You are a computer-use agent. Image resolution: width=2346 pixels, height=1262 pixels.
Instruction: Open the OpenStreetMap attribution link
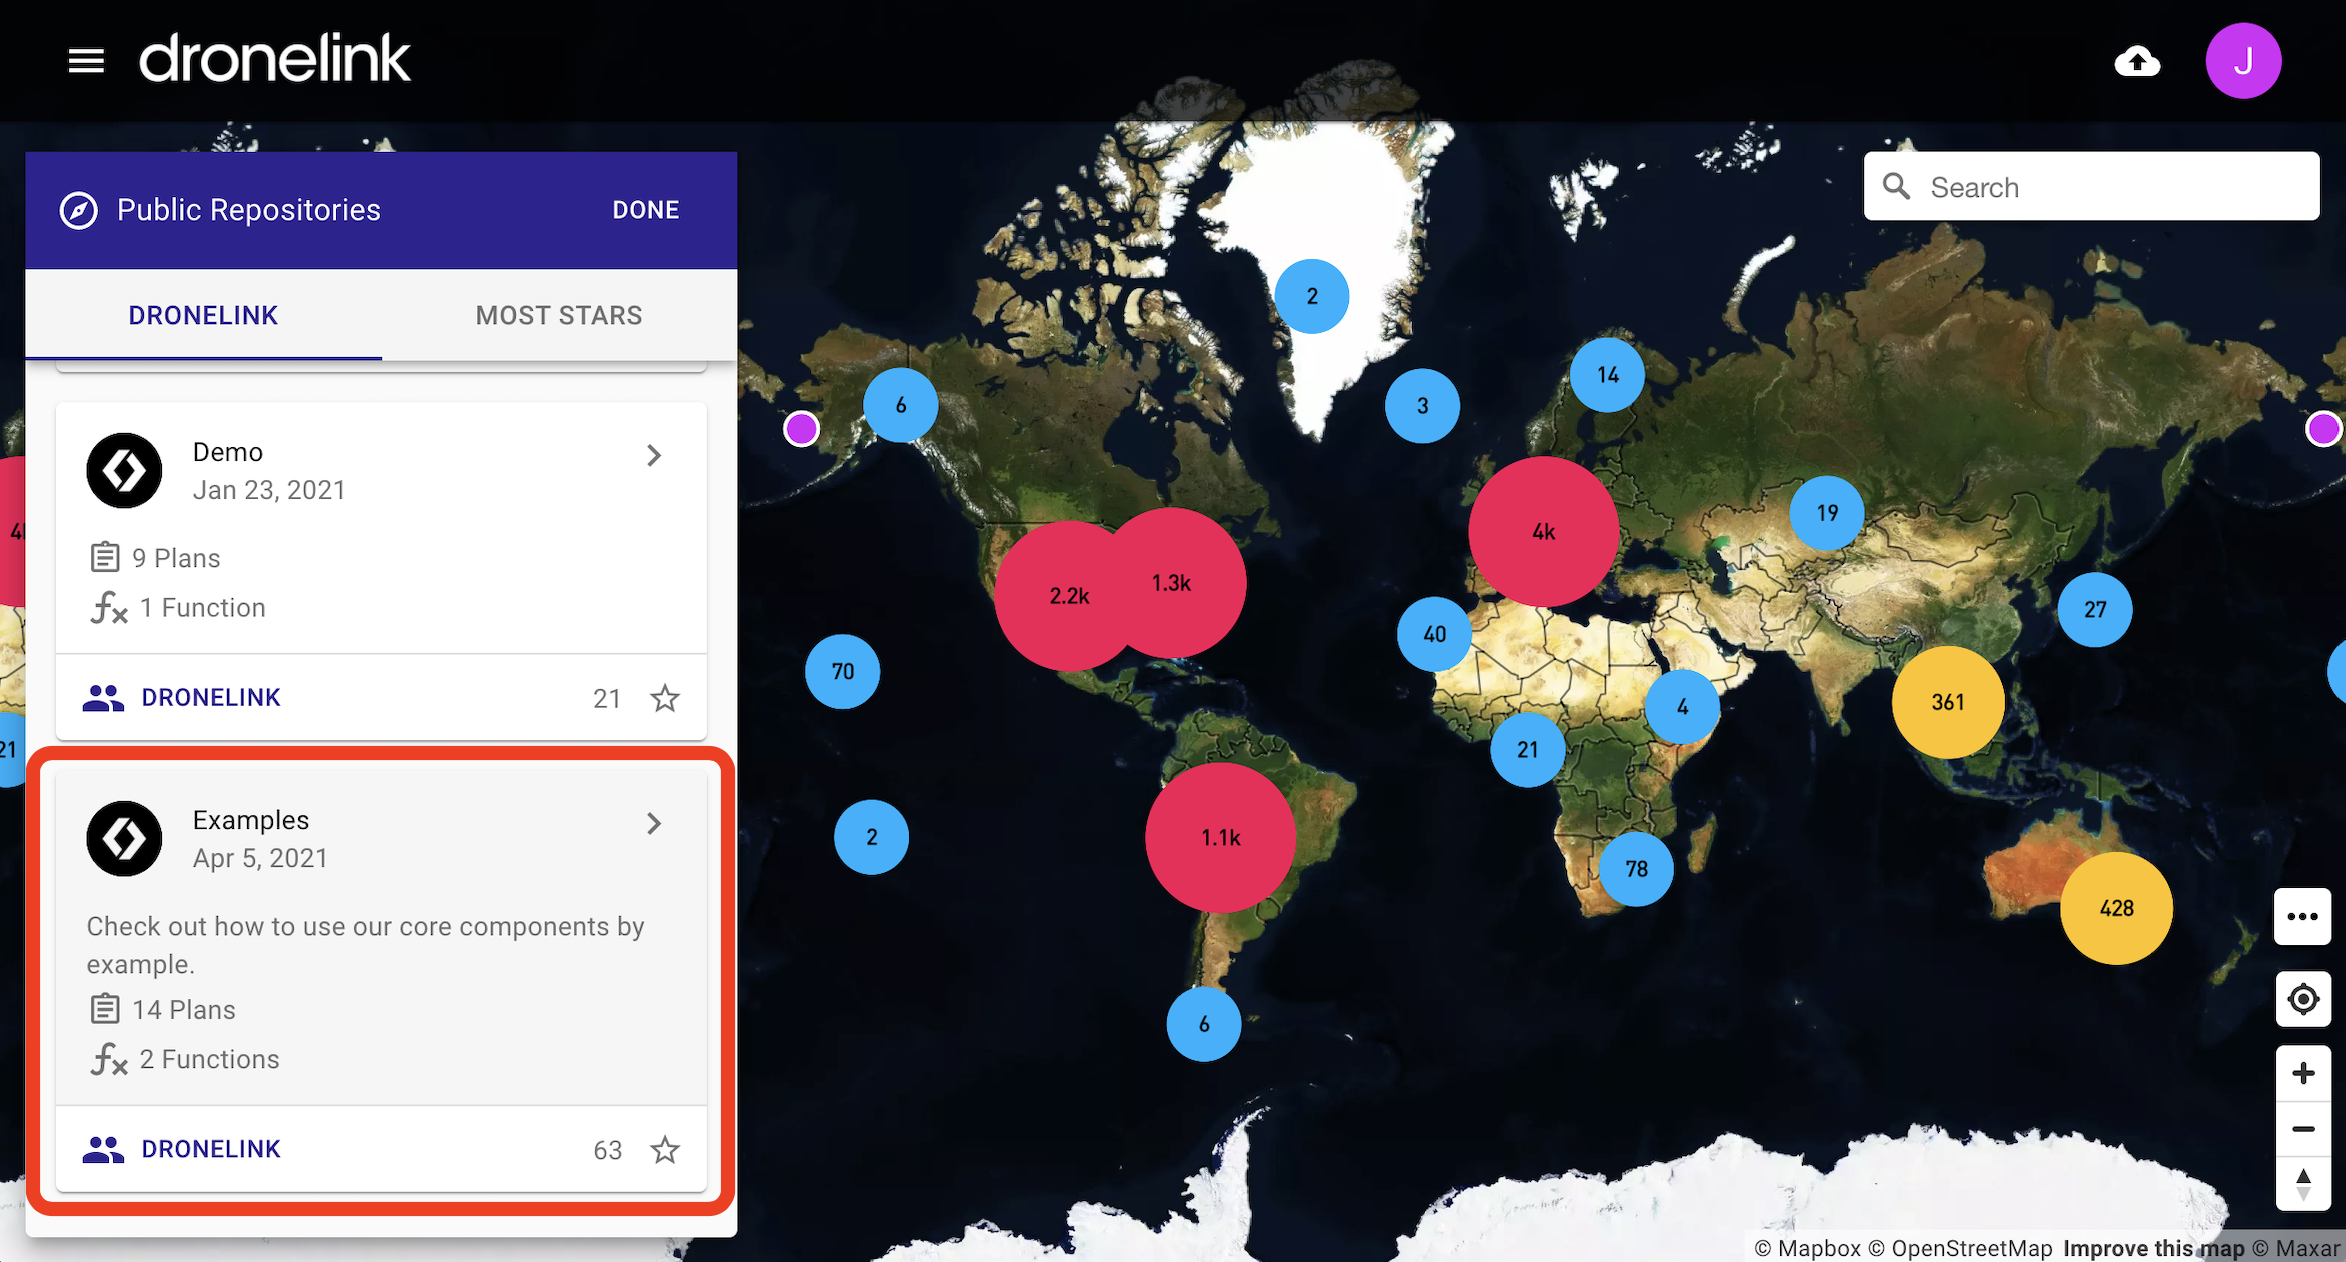point(1960,1248)
